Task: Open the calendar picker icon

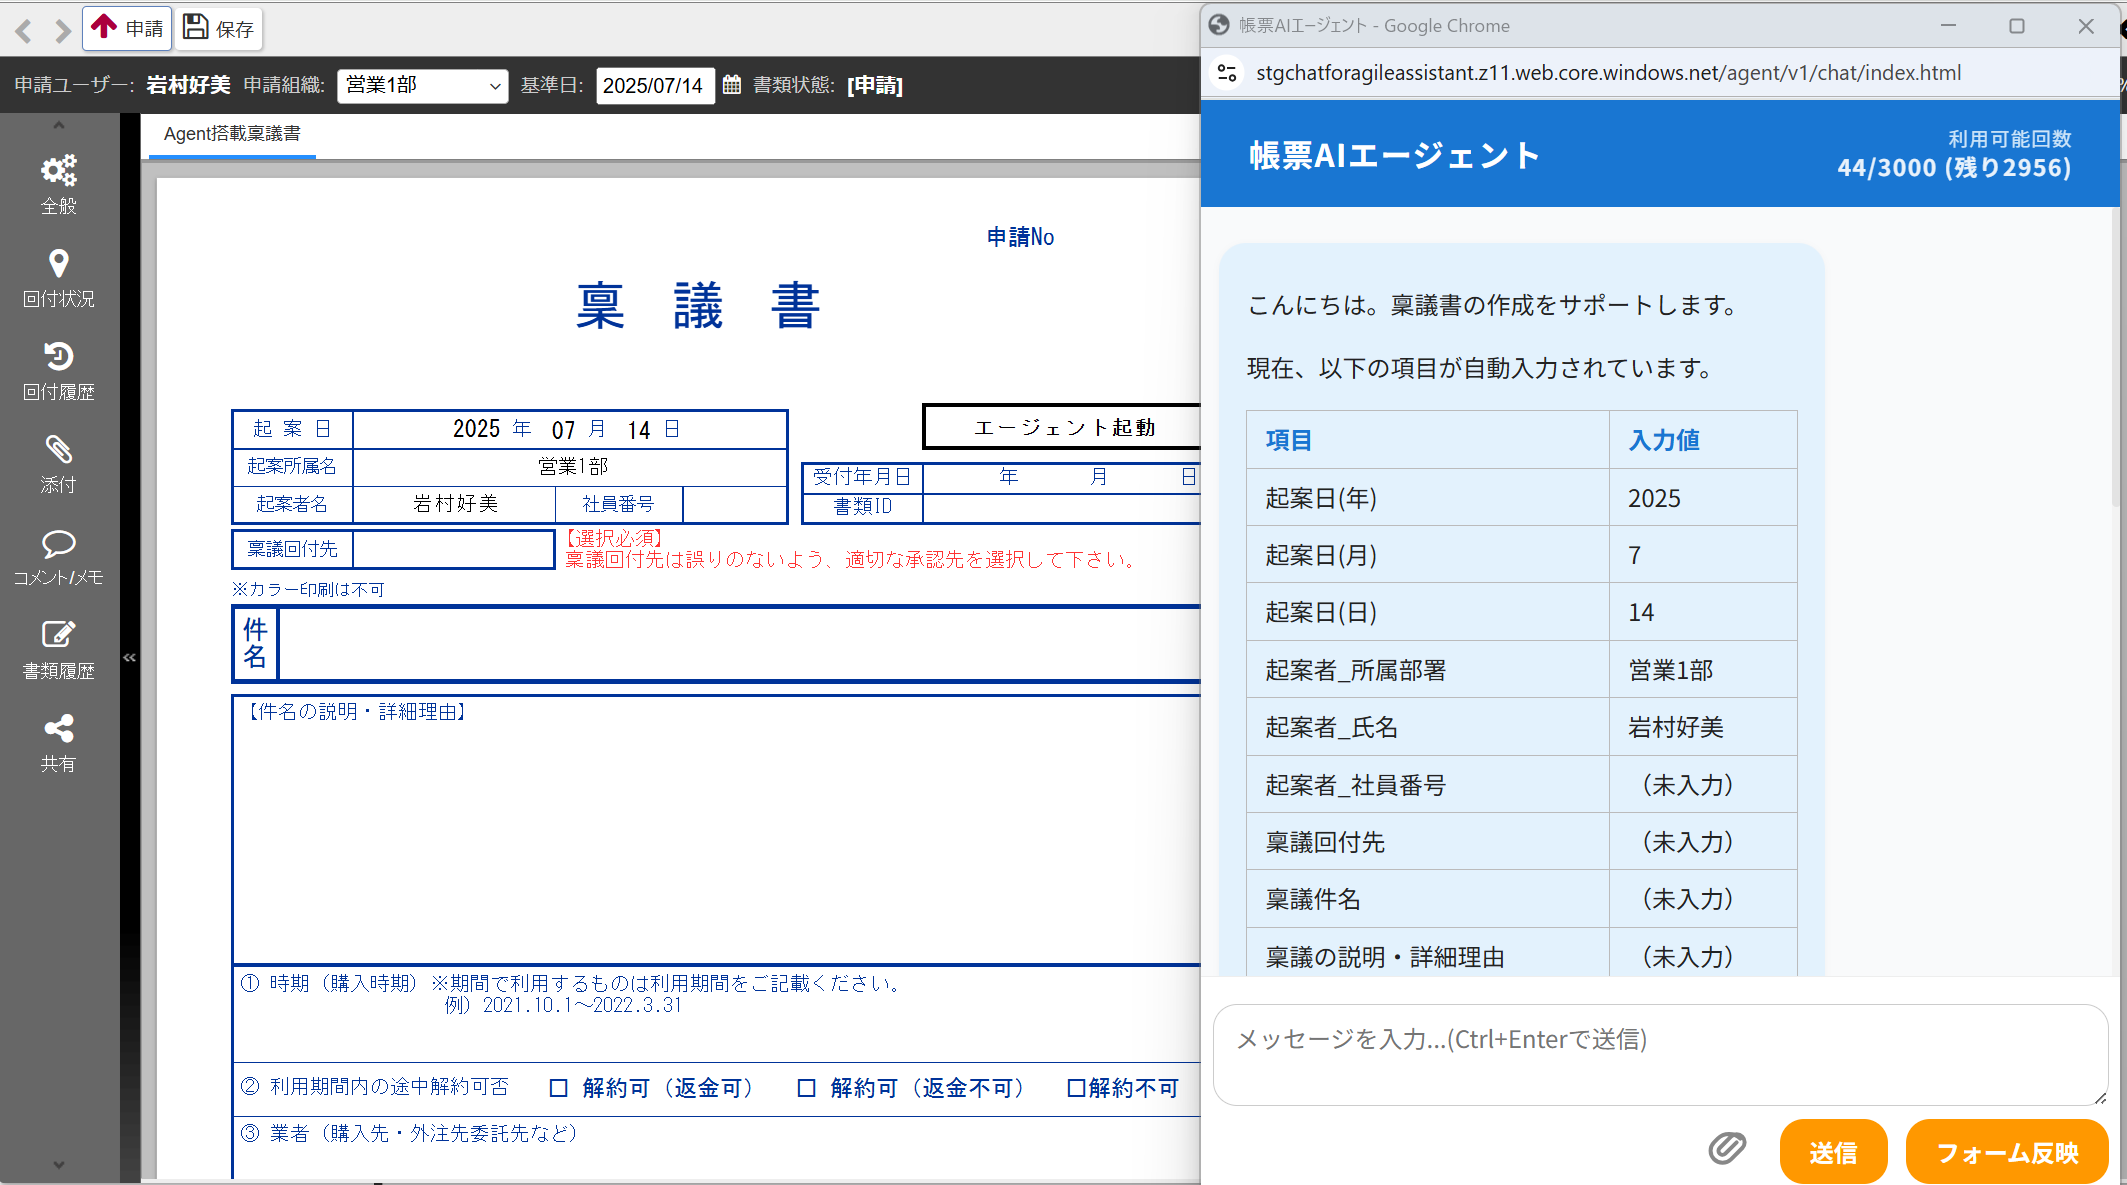Action: pos(732,85)
